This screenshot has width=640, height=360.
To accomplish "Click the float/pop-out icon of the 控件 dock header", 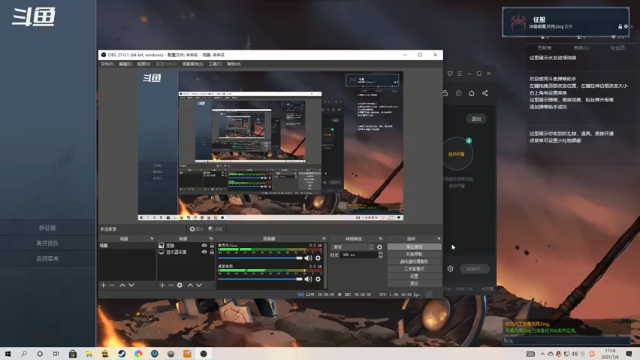I will pyautogui.click(x=439, y=238).
